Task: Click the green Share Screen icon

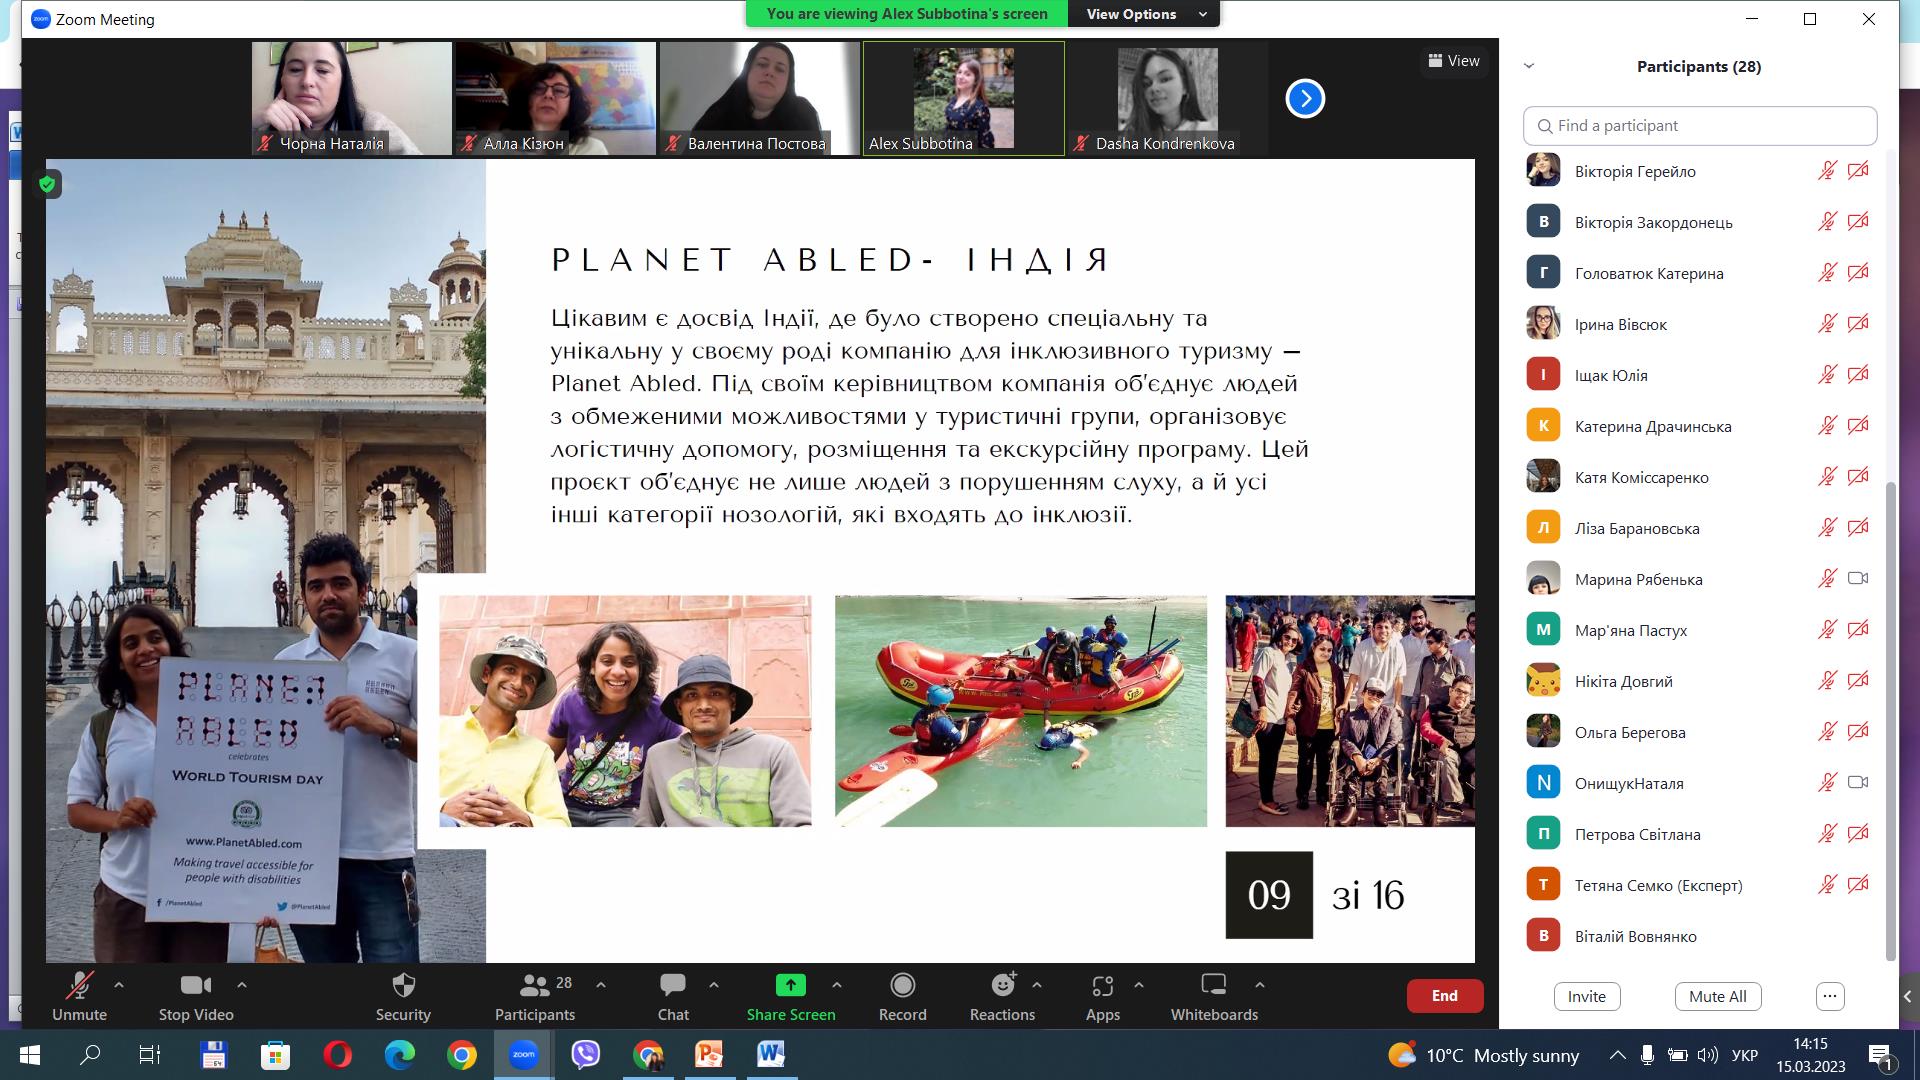Action: click(790, 986)
